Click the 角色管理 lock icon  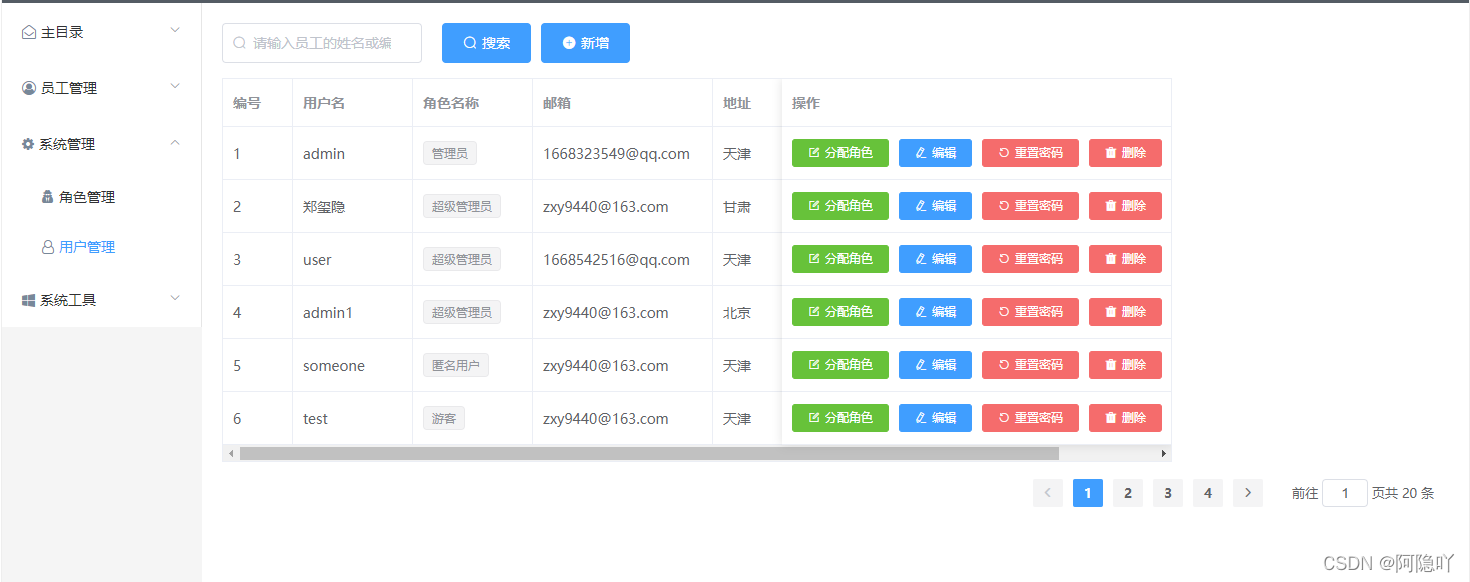pos(48,197)
